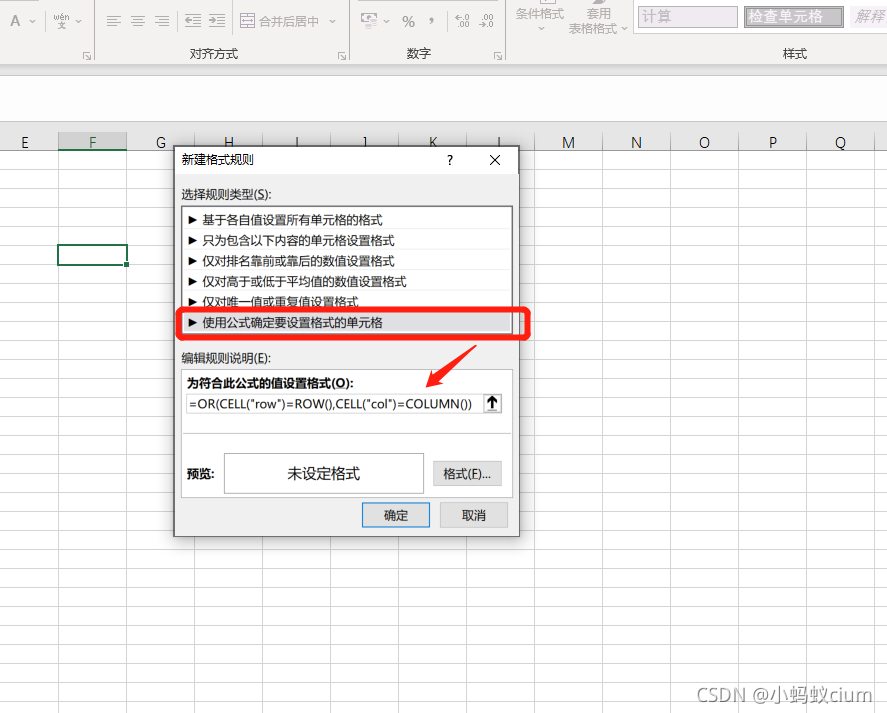Apply percent style
The height and width of the screenshot is (713, 887).
[x=408, y=22]
